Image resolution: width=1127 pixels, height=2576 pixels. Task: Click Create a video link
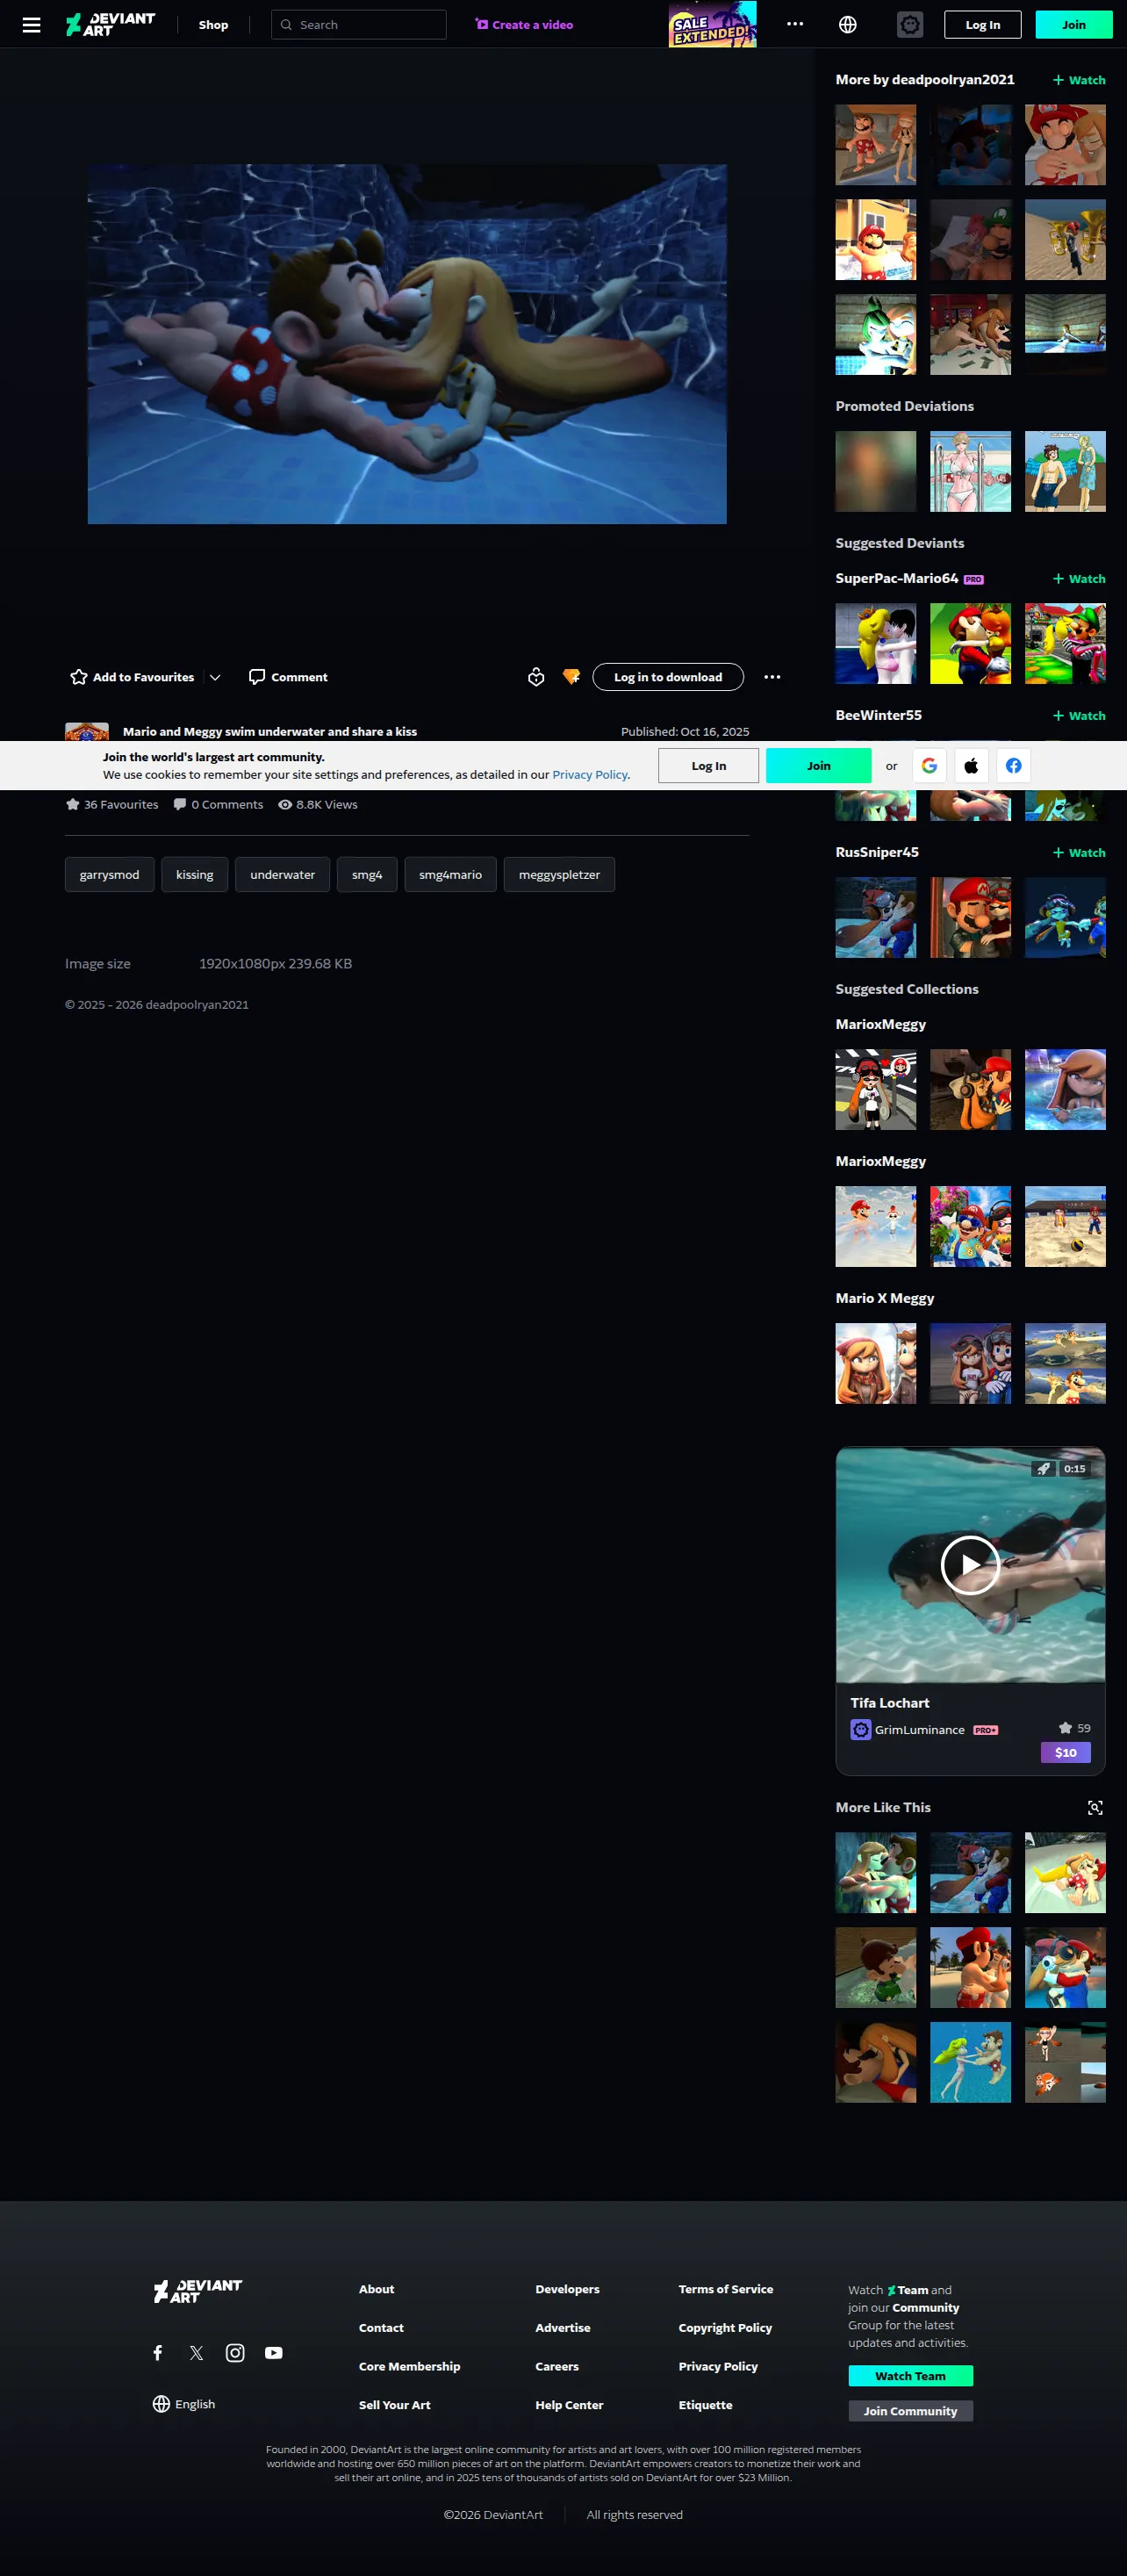(x=524, y=25)
